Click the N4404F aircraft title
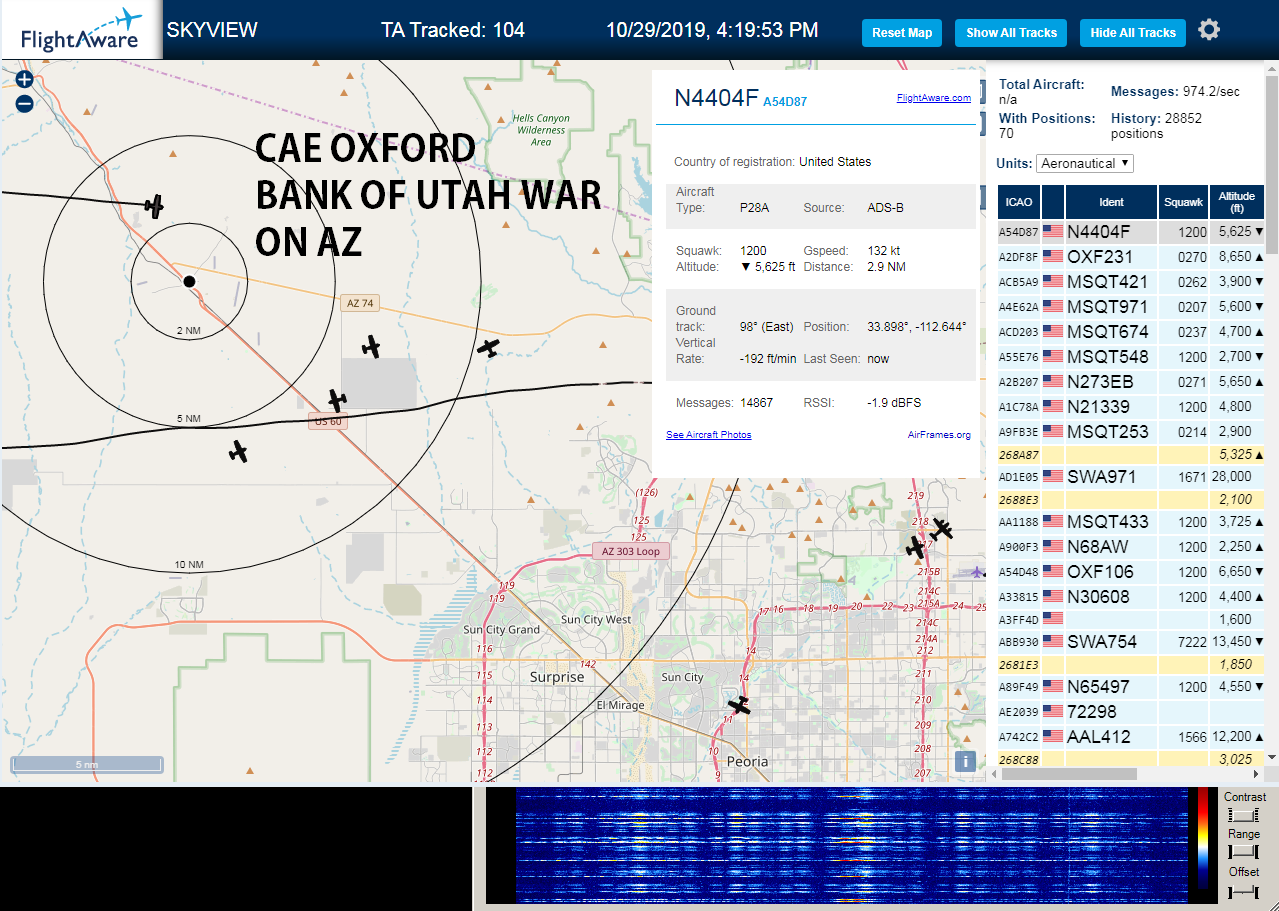Image resolution: width=1279 pixels, height=911 pixels. point(716,97)
